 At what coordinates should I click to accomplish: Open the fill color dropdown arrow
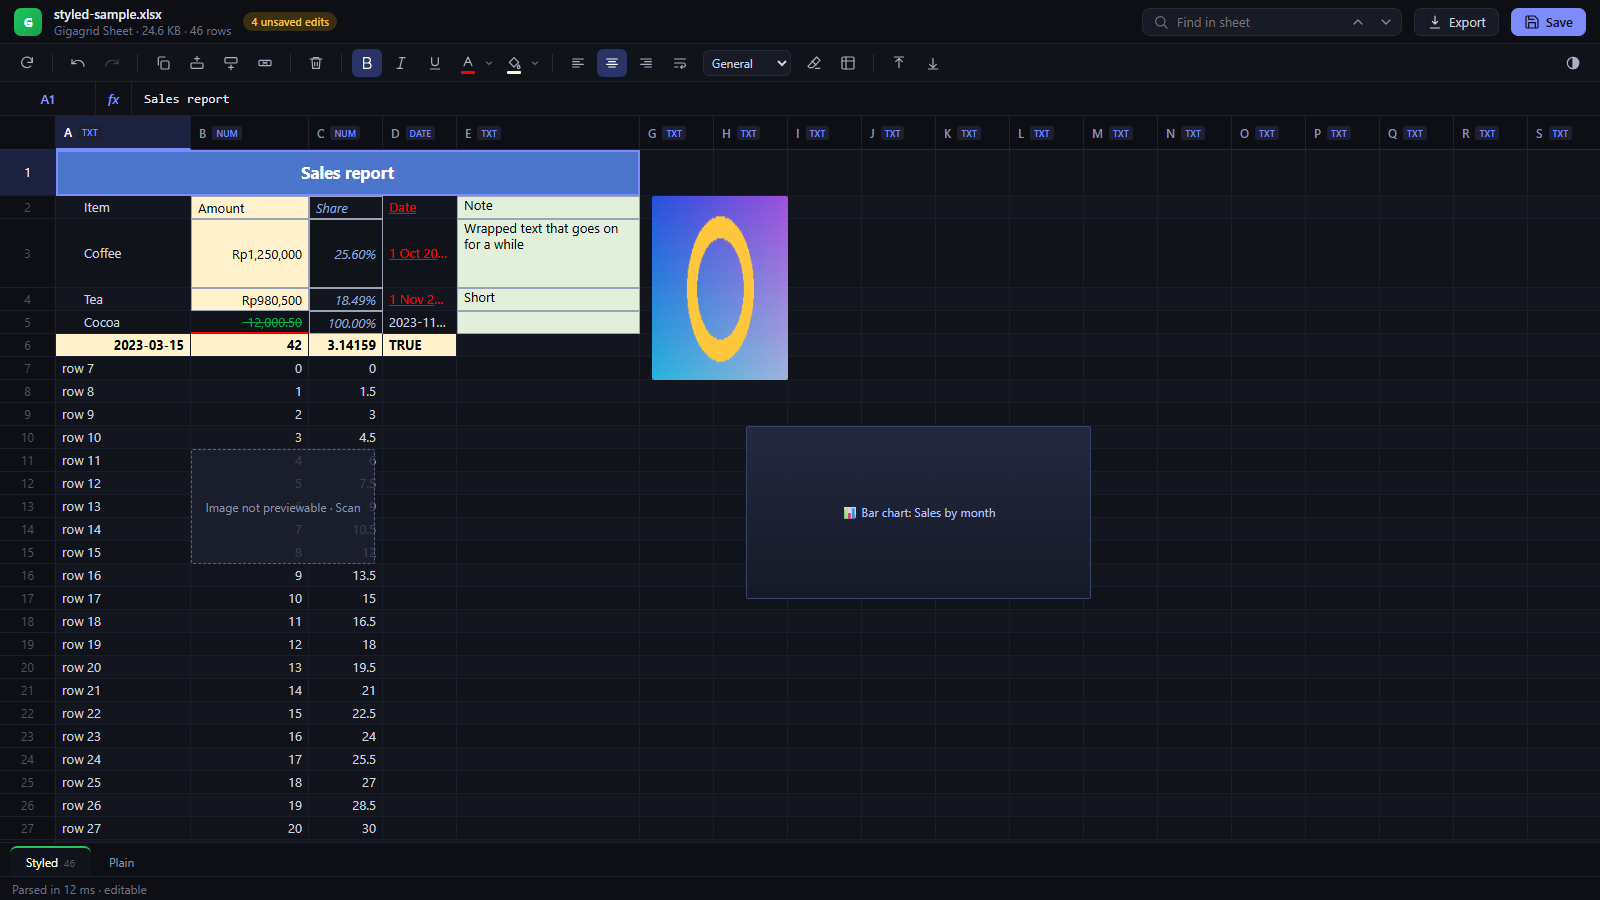tap(535, 63)
